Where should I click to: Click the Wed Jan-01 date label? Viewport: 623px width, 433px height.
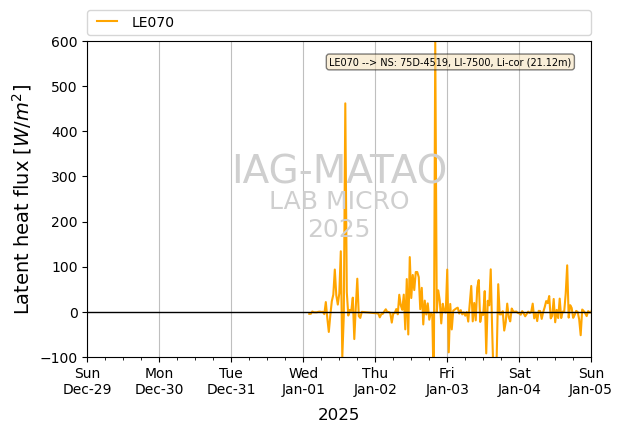tap(304, 381)
